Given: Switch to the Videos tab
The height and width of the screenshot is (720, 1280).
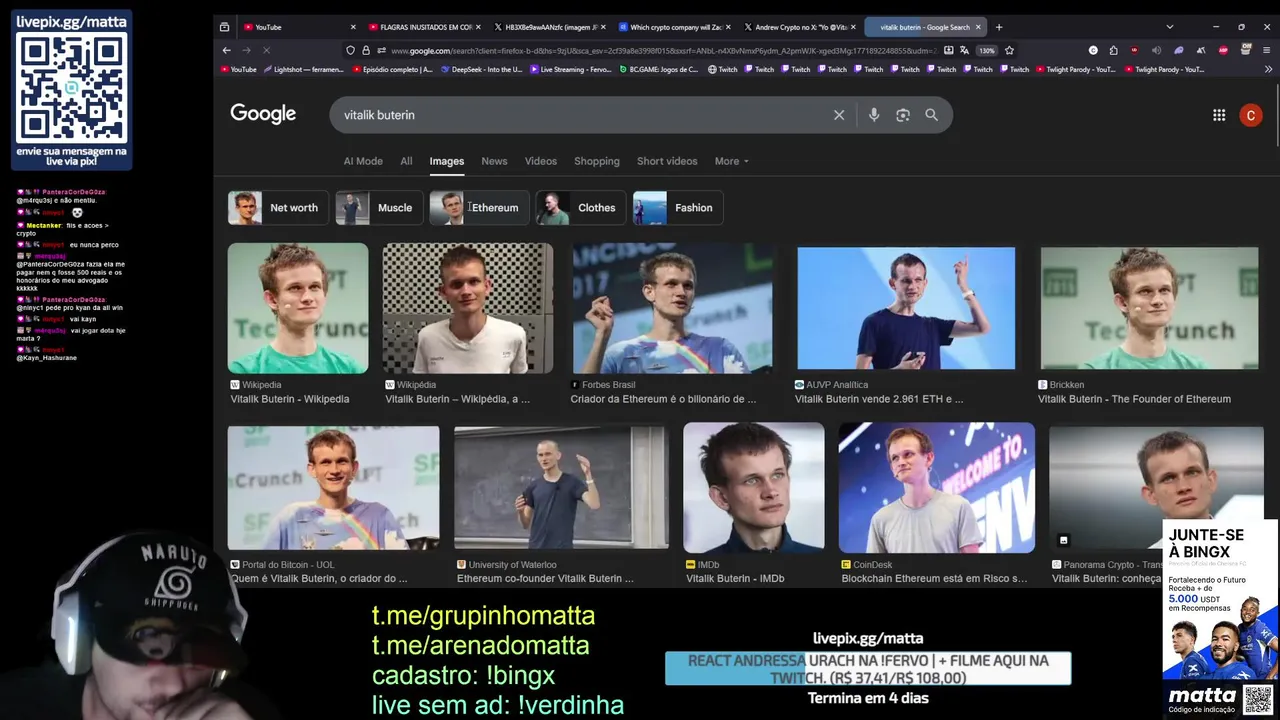Looking at the screenshot, I should [x=541, y=161].
